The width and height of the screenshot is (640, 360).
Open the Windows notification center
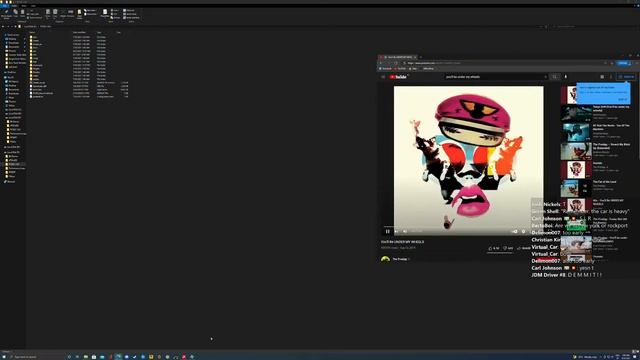tap(636, 357)
